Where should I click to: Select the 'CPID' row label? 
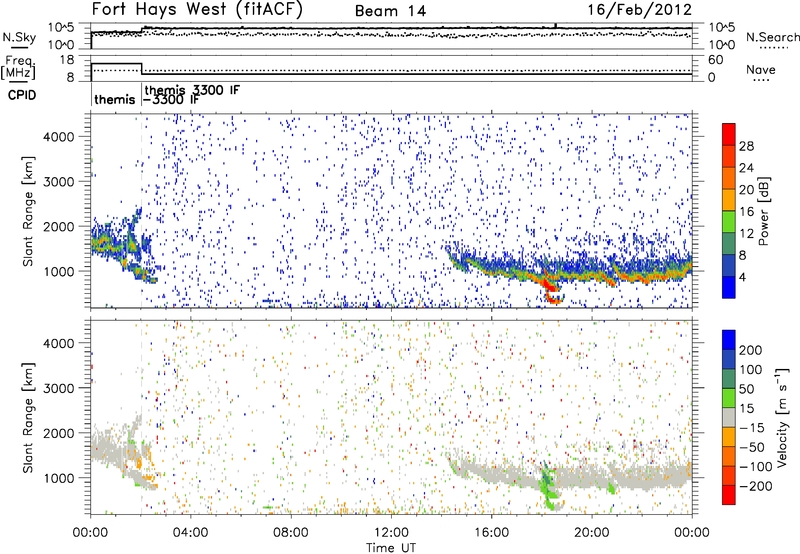tap(22, 95)
